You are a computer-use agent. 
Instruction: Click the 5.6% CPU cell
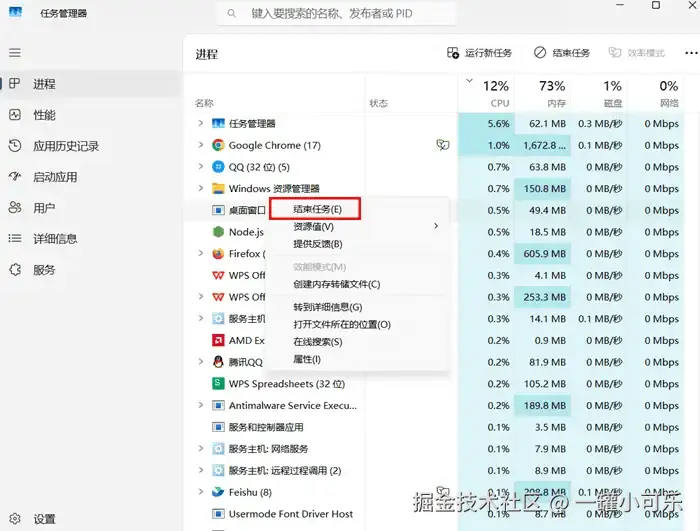coord(486,123)
